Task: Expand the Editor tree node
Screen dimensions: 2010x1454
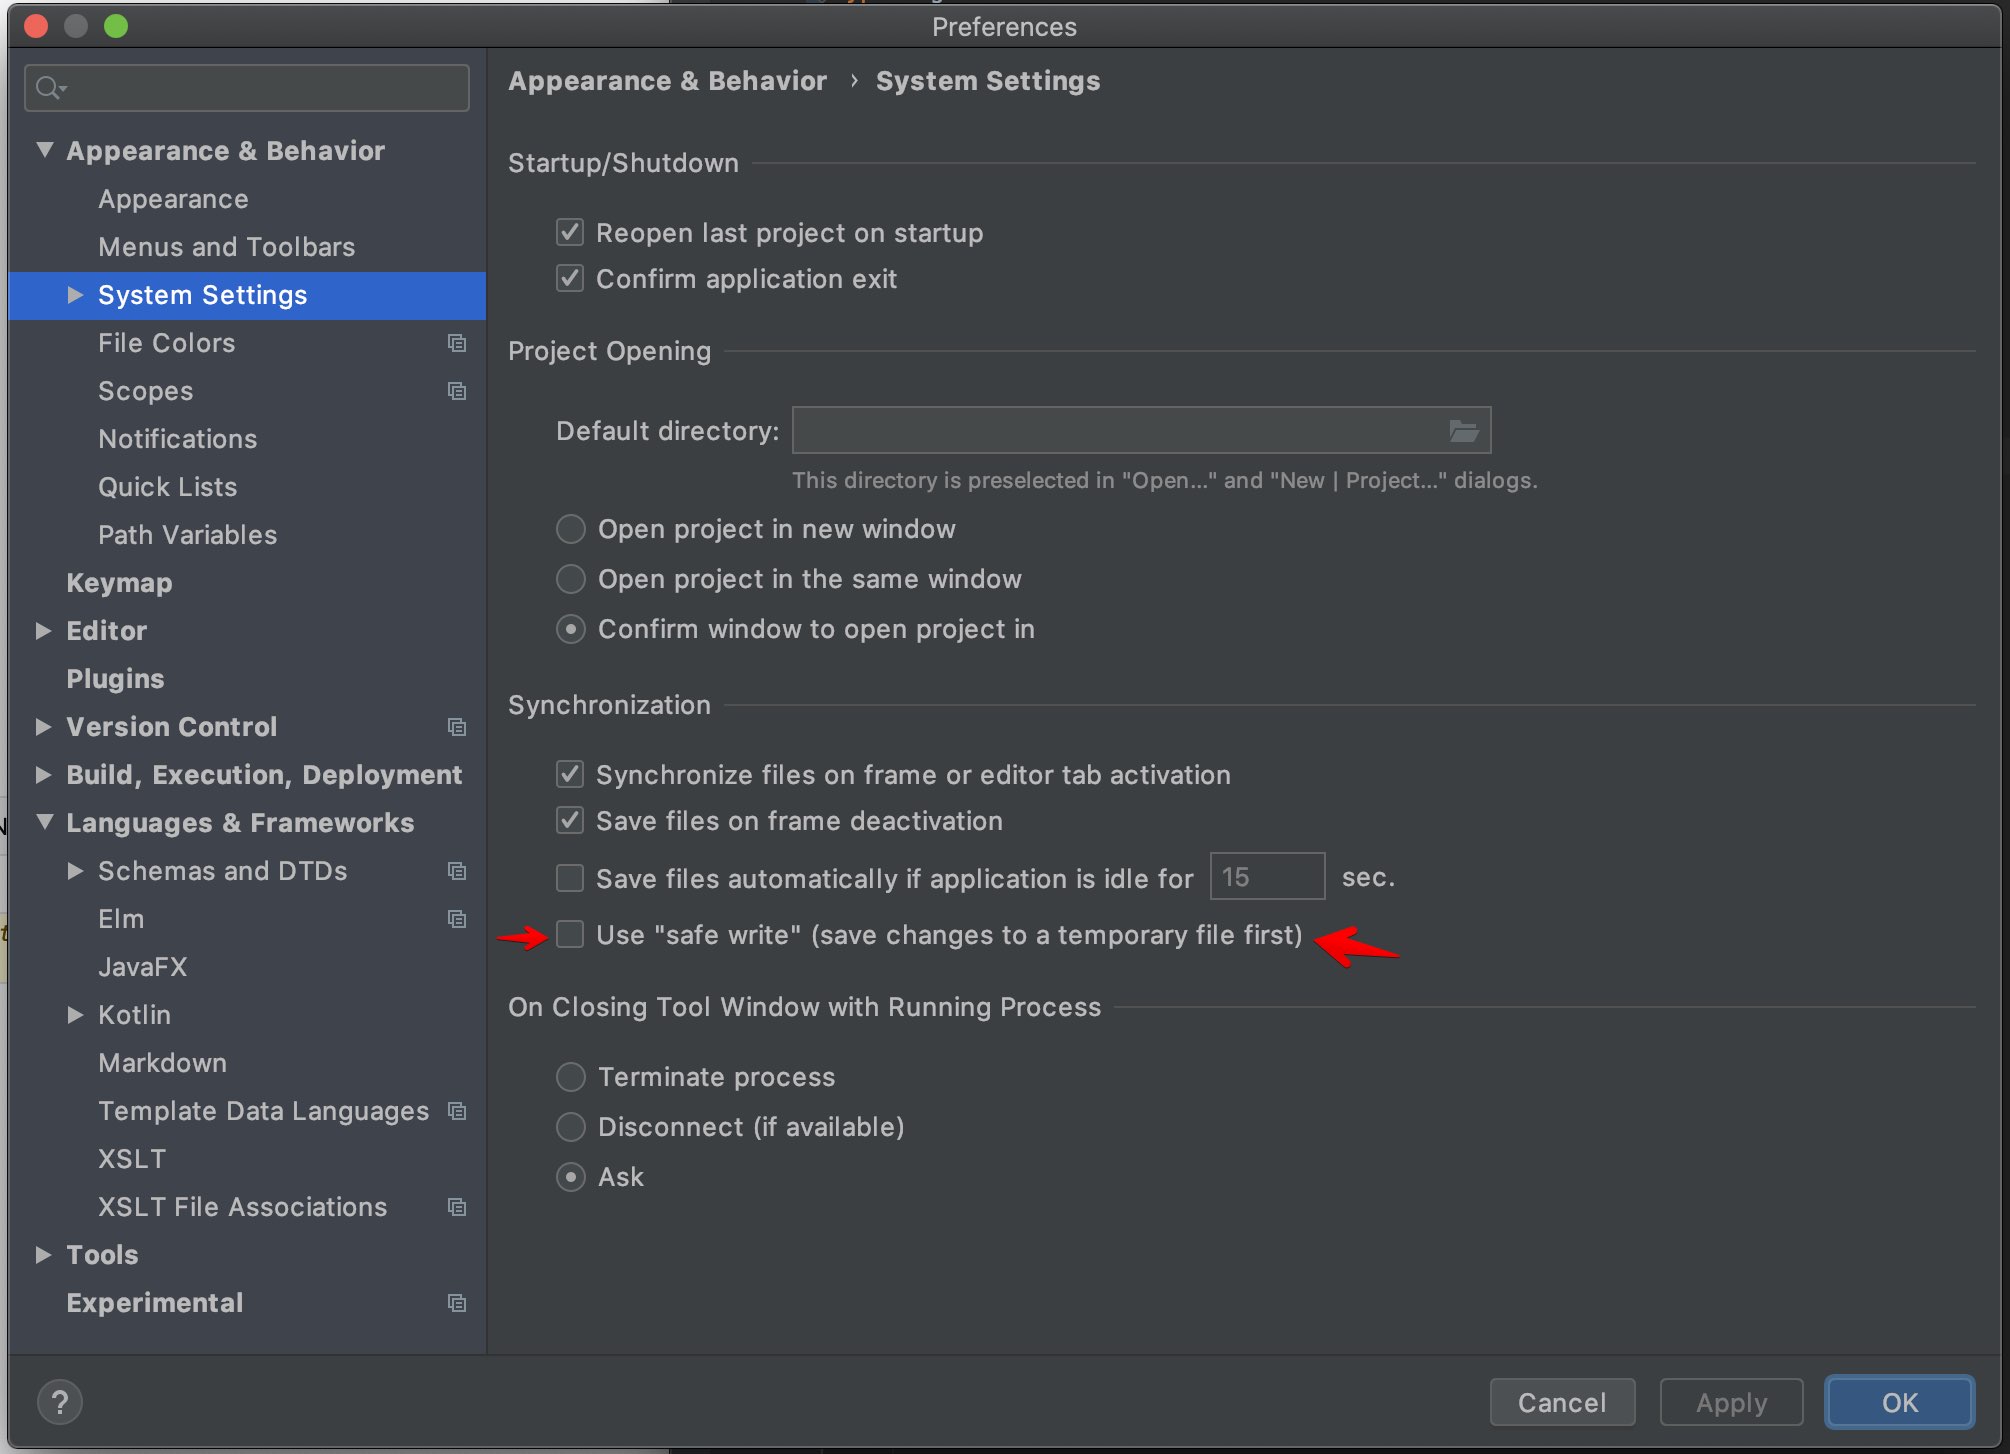Action: tap(43, 631)
